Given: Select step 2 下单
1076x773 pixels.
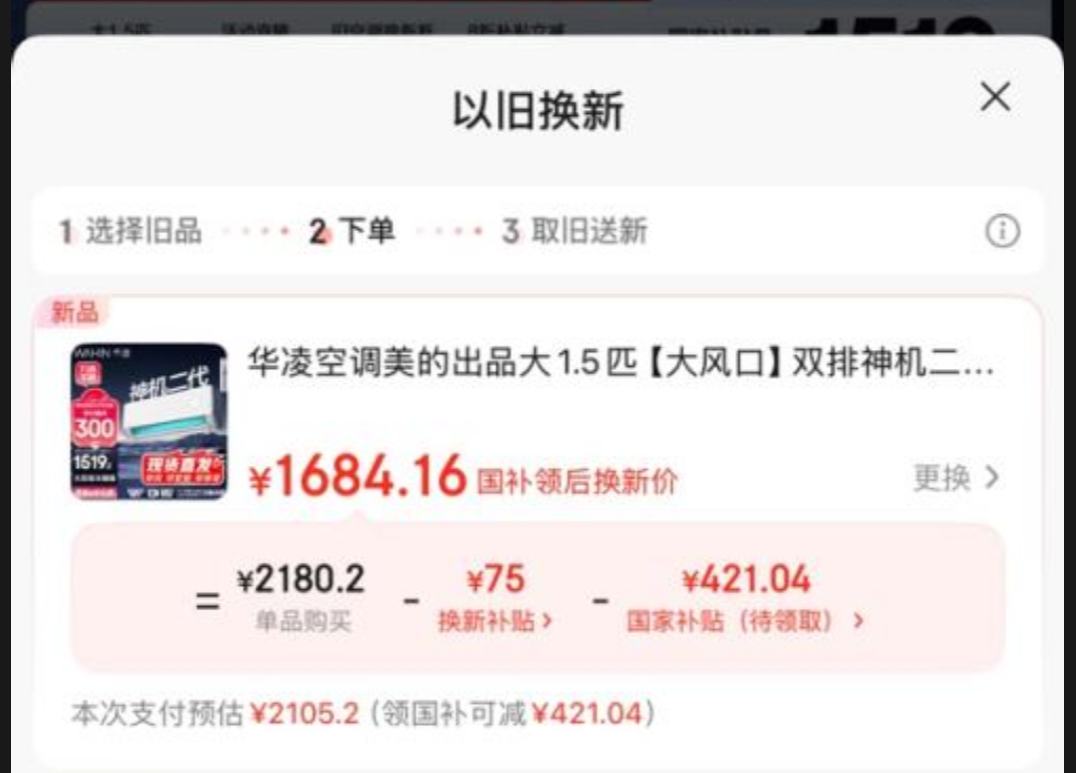Looking at the screenshot, I should (351, 231).
